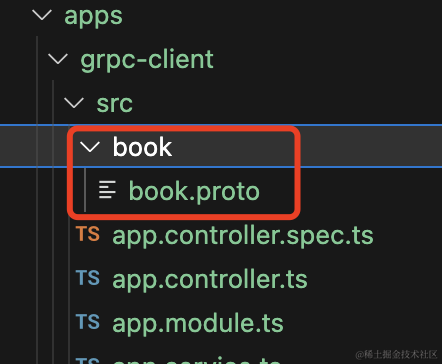Click the orange TS icon of app.controller.spec.ts
This screenshot has width=442, height=364.
coord(88,234)
